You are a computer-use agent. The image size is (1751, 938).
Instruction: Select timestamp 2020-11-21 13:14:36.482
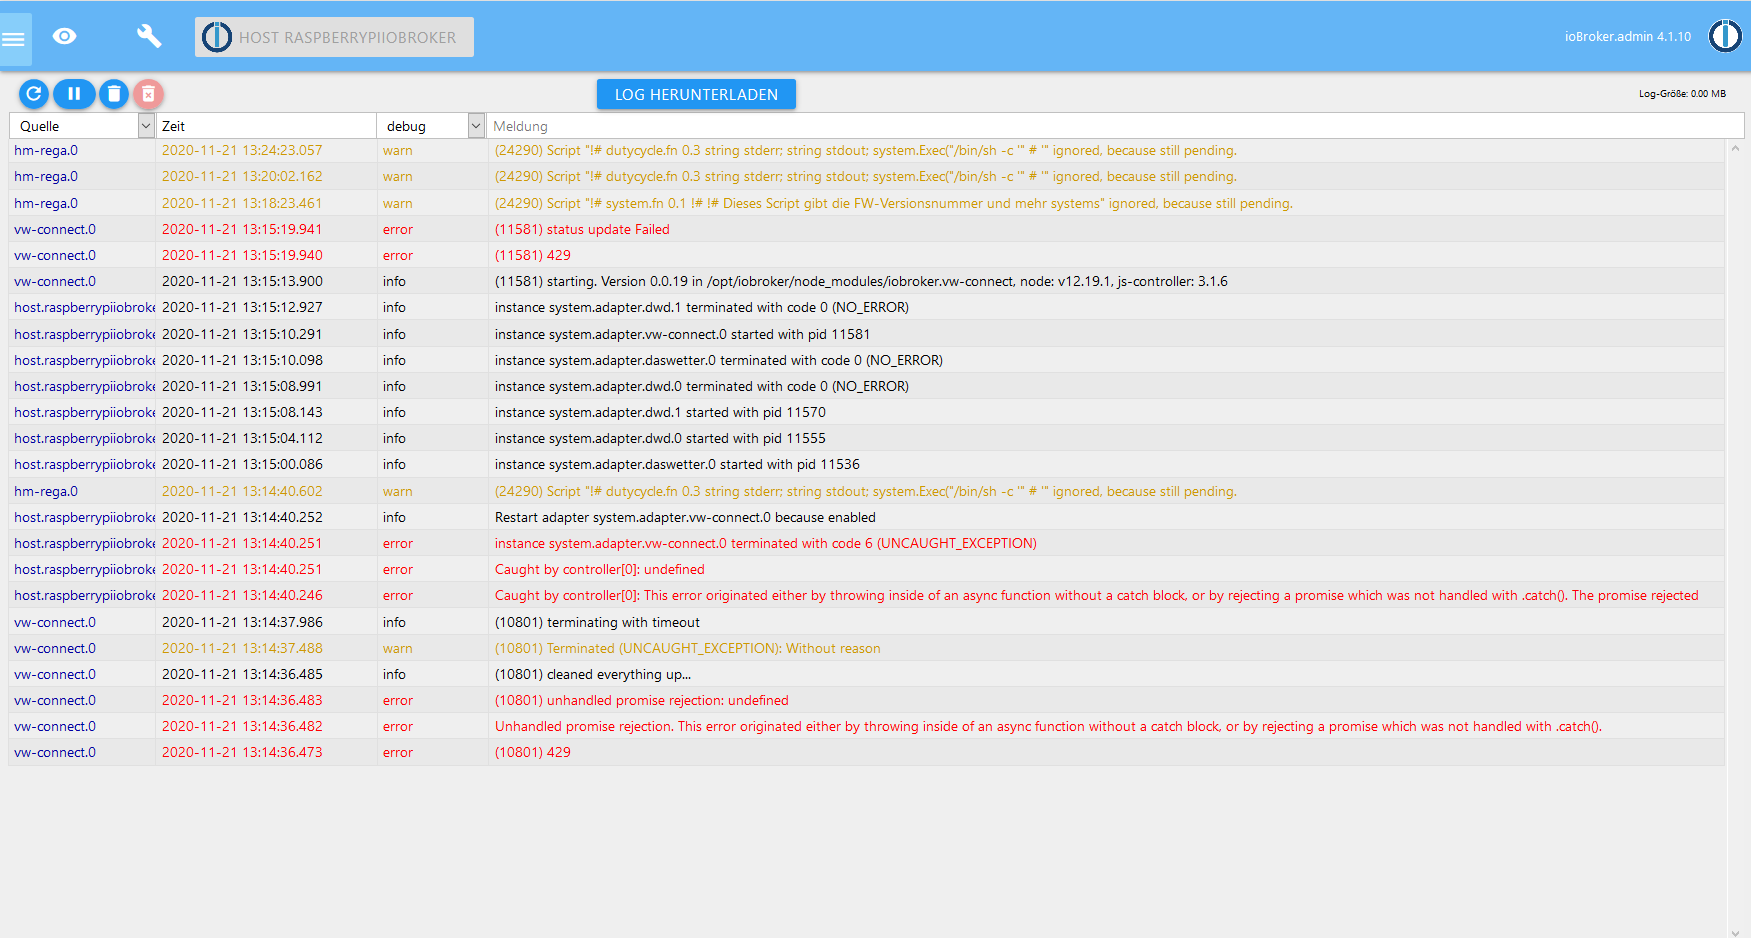pos(242,726)
